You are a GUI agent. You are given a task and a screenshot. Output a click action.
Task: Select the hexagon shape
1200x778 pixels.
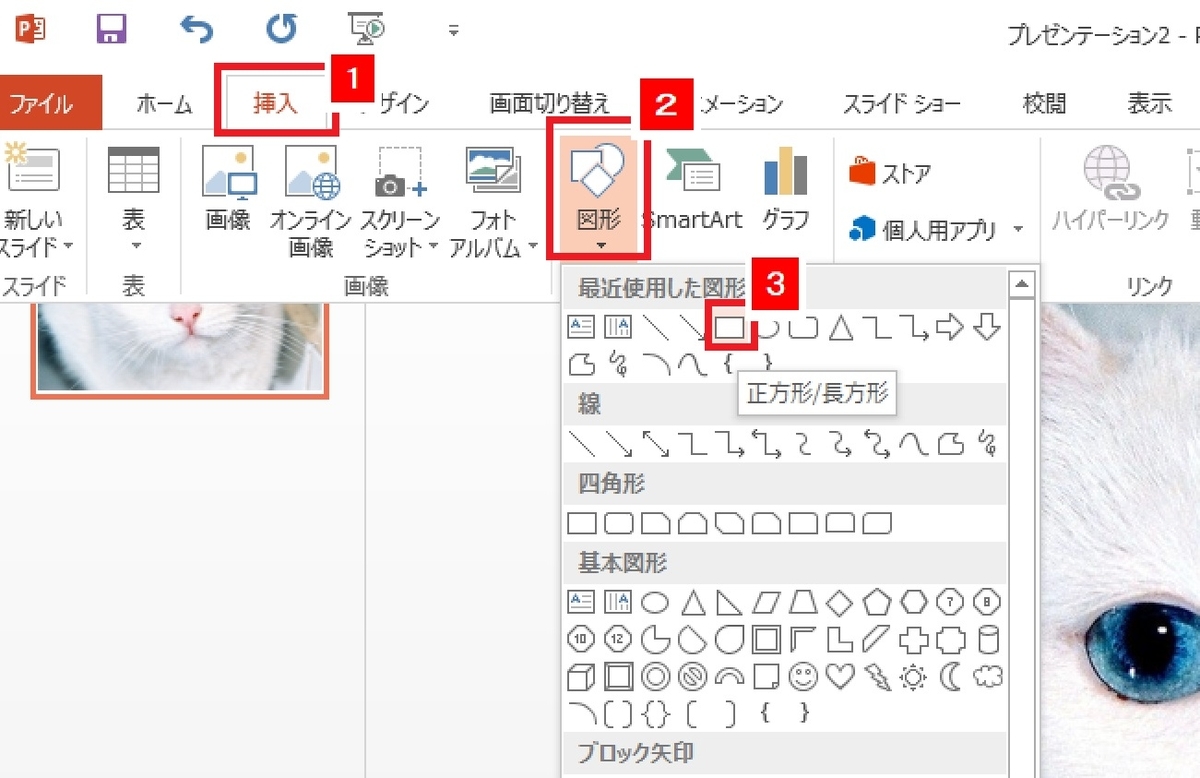click(x=914, y=603)
